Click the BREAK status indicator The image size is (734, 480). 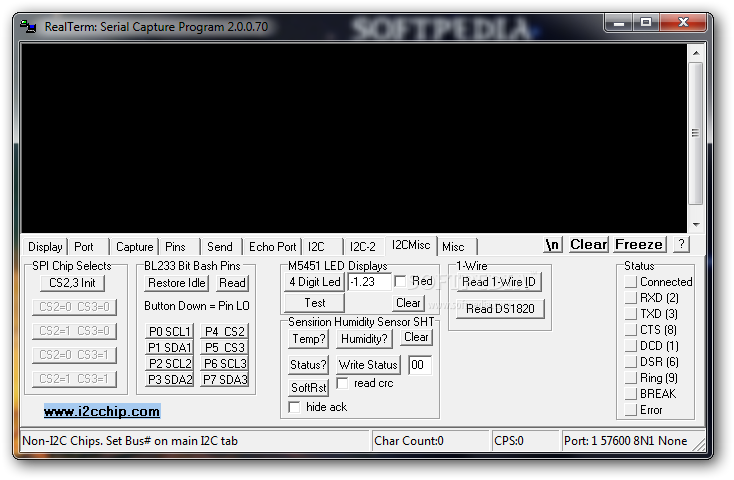pos(631,394)
